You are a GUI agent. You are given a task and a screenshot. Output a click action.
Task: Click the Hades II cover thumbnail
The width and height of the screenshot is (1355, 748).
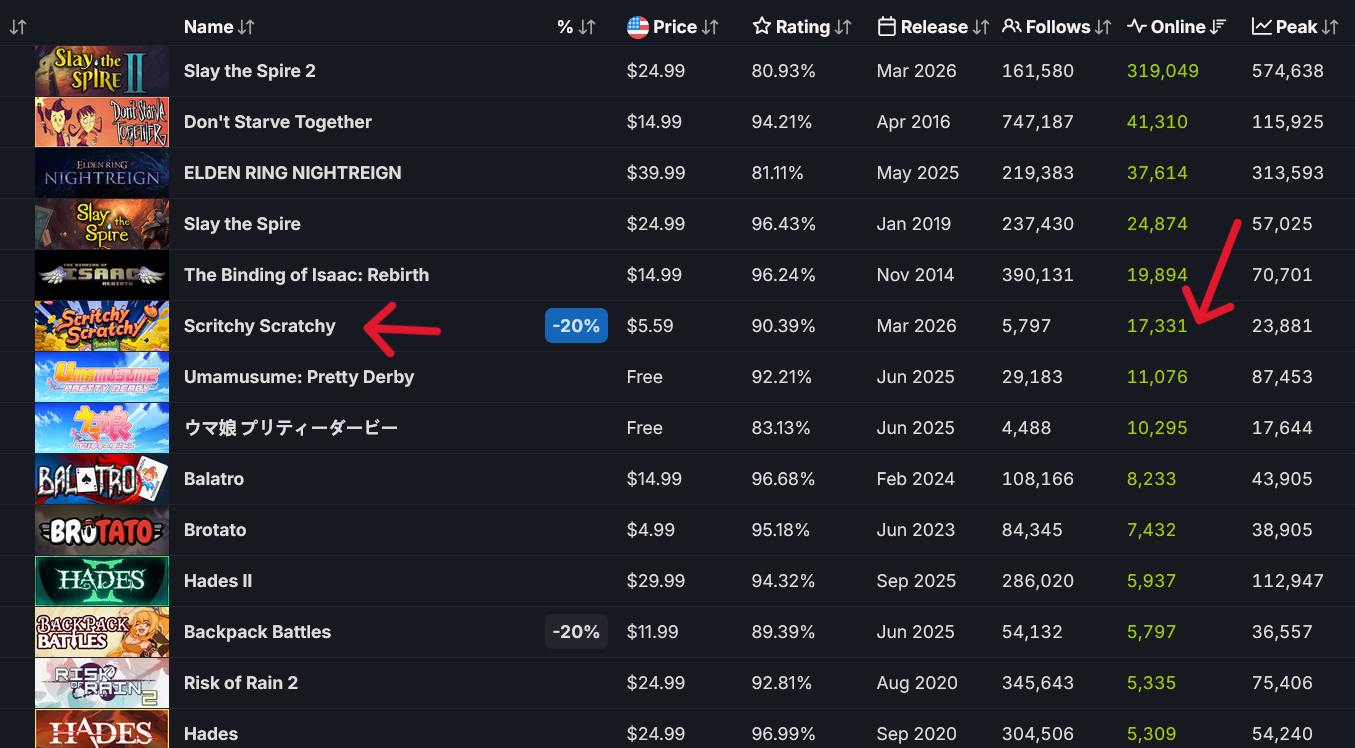click(102, 581)
